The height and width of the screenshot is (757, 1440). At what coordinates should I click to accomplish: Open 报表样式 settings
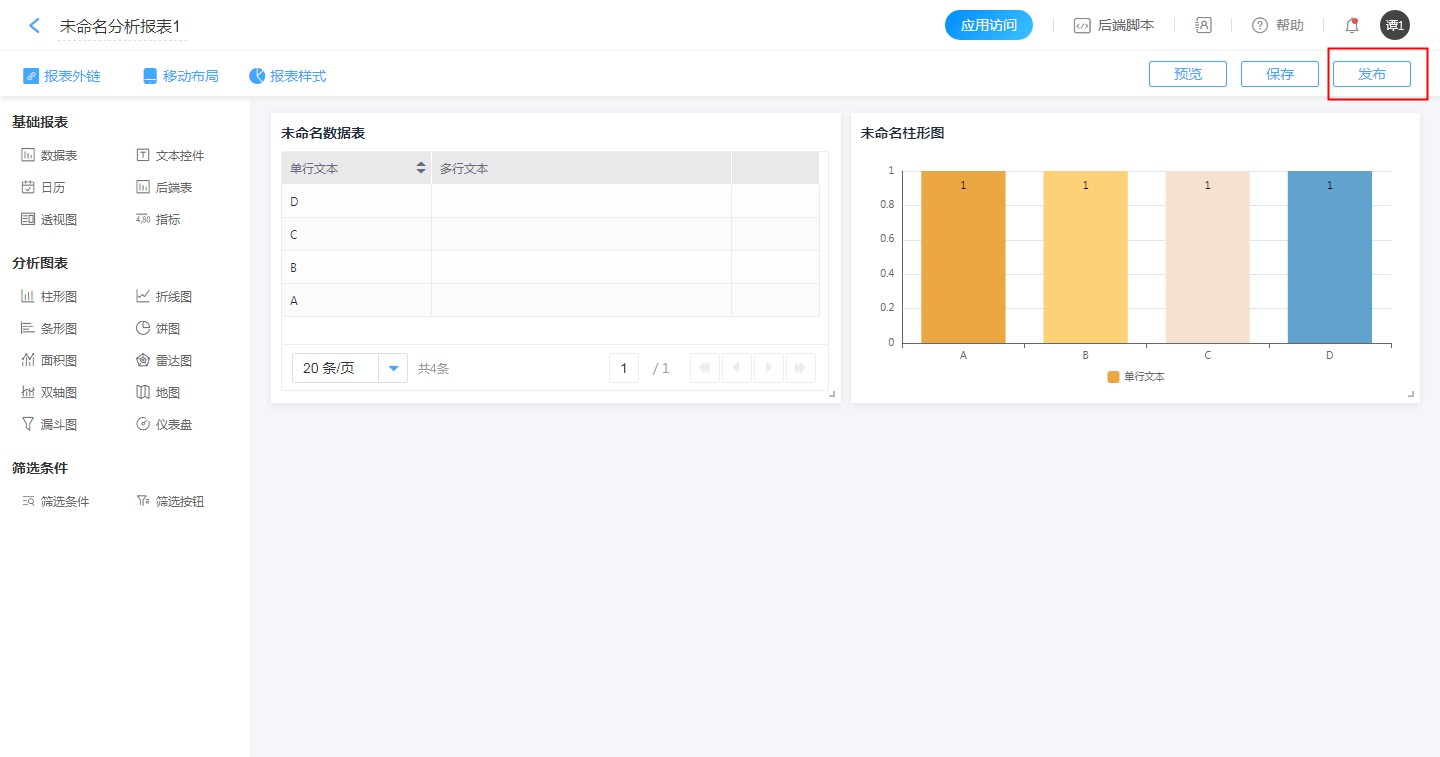tap(288, 76)
